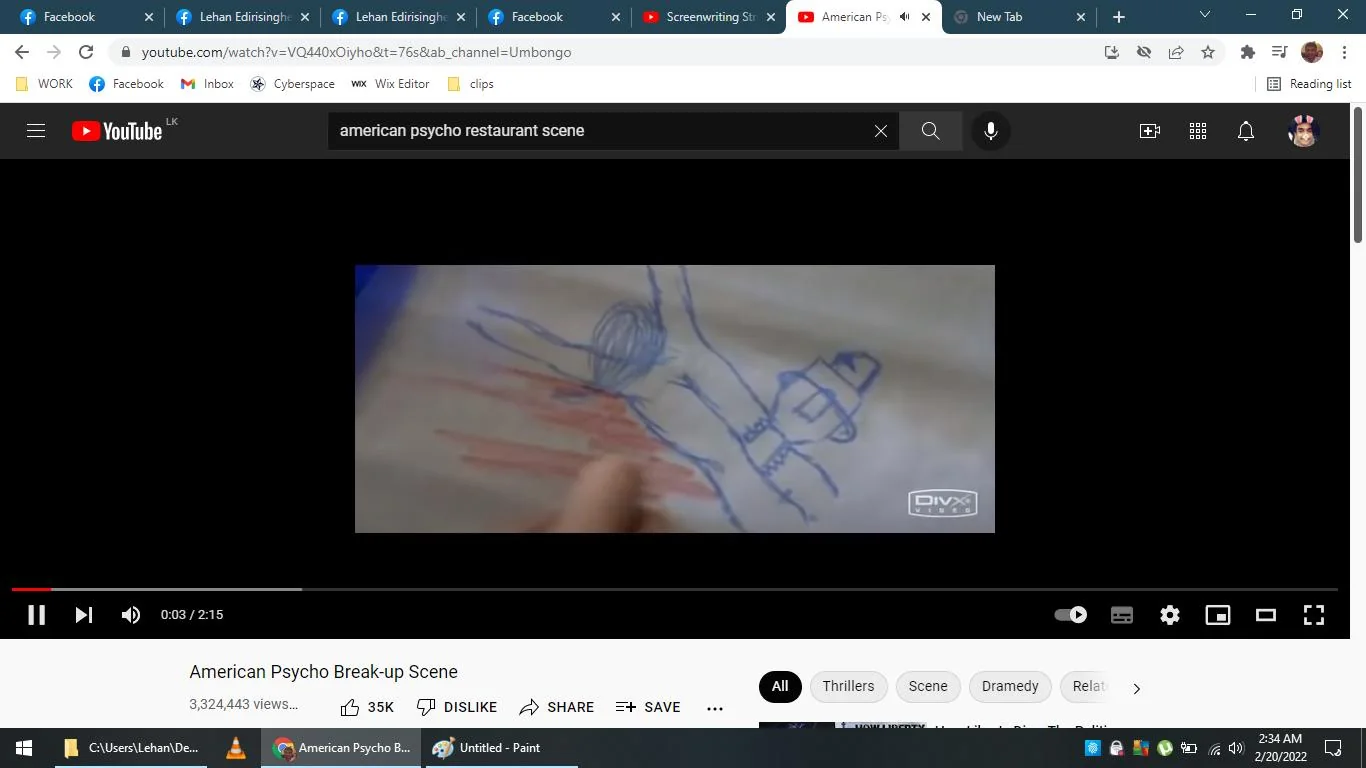
Task: Bookmark this page with the star
Action: (1208, 52)
